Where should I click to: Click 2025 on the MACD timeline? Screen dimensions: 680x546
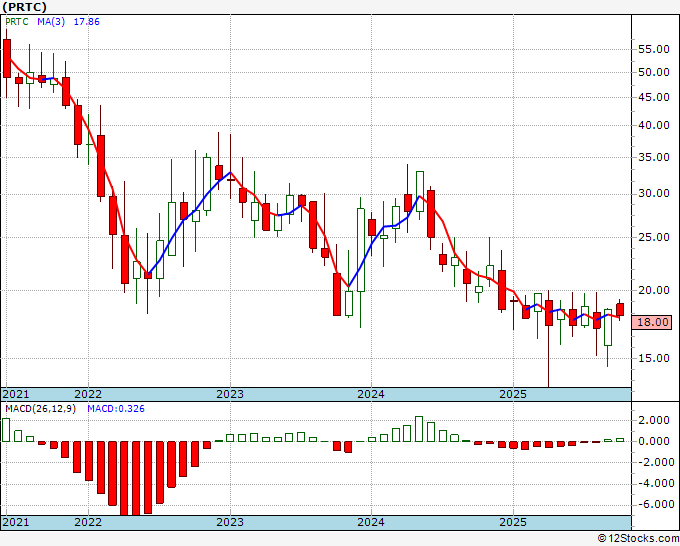coord(513,522)
